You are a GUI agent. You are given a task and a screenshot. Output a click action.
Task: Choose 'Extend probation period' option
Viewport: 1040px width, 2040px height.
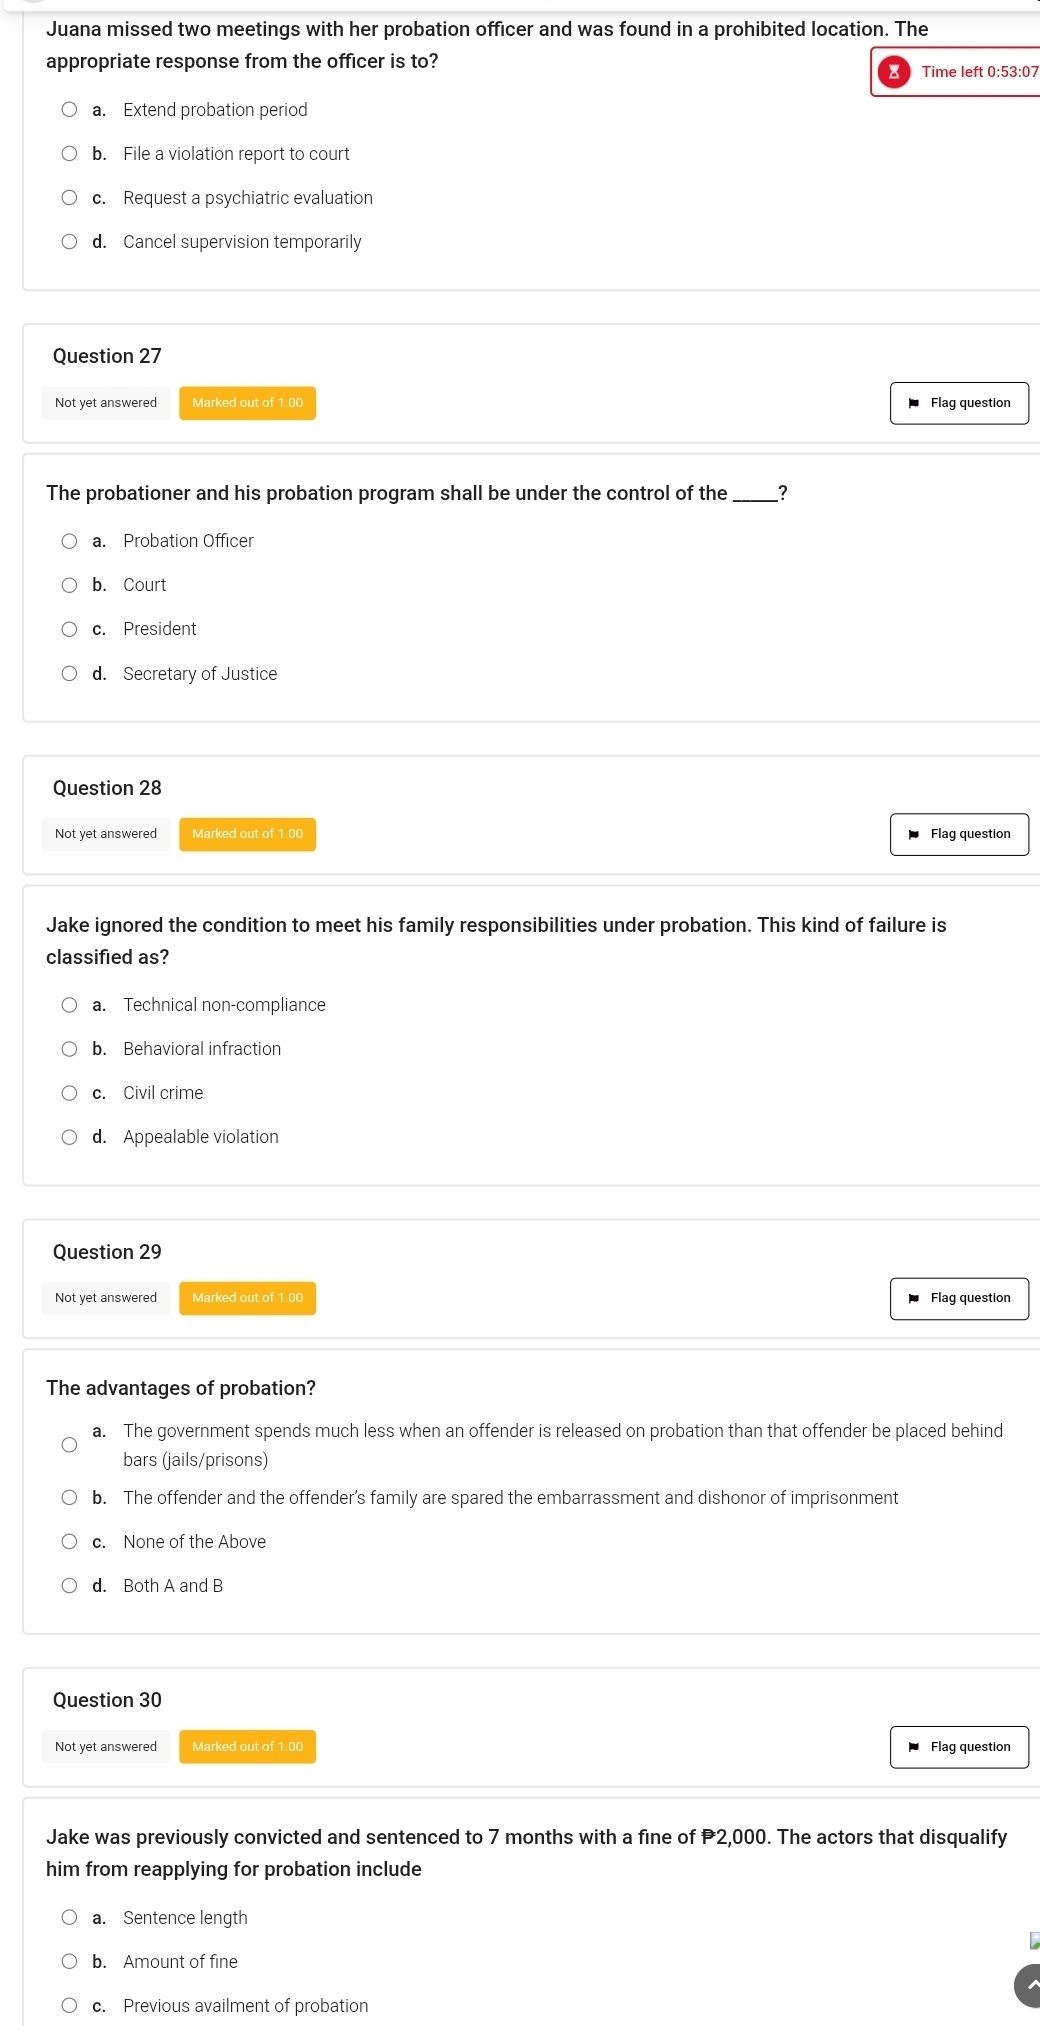click(69, 110)
